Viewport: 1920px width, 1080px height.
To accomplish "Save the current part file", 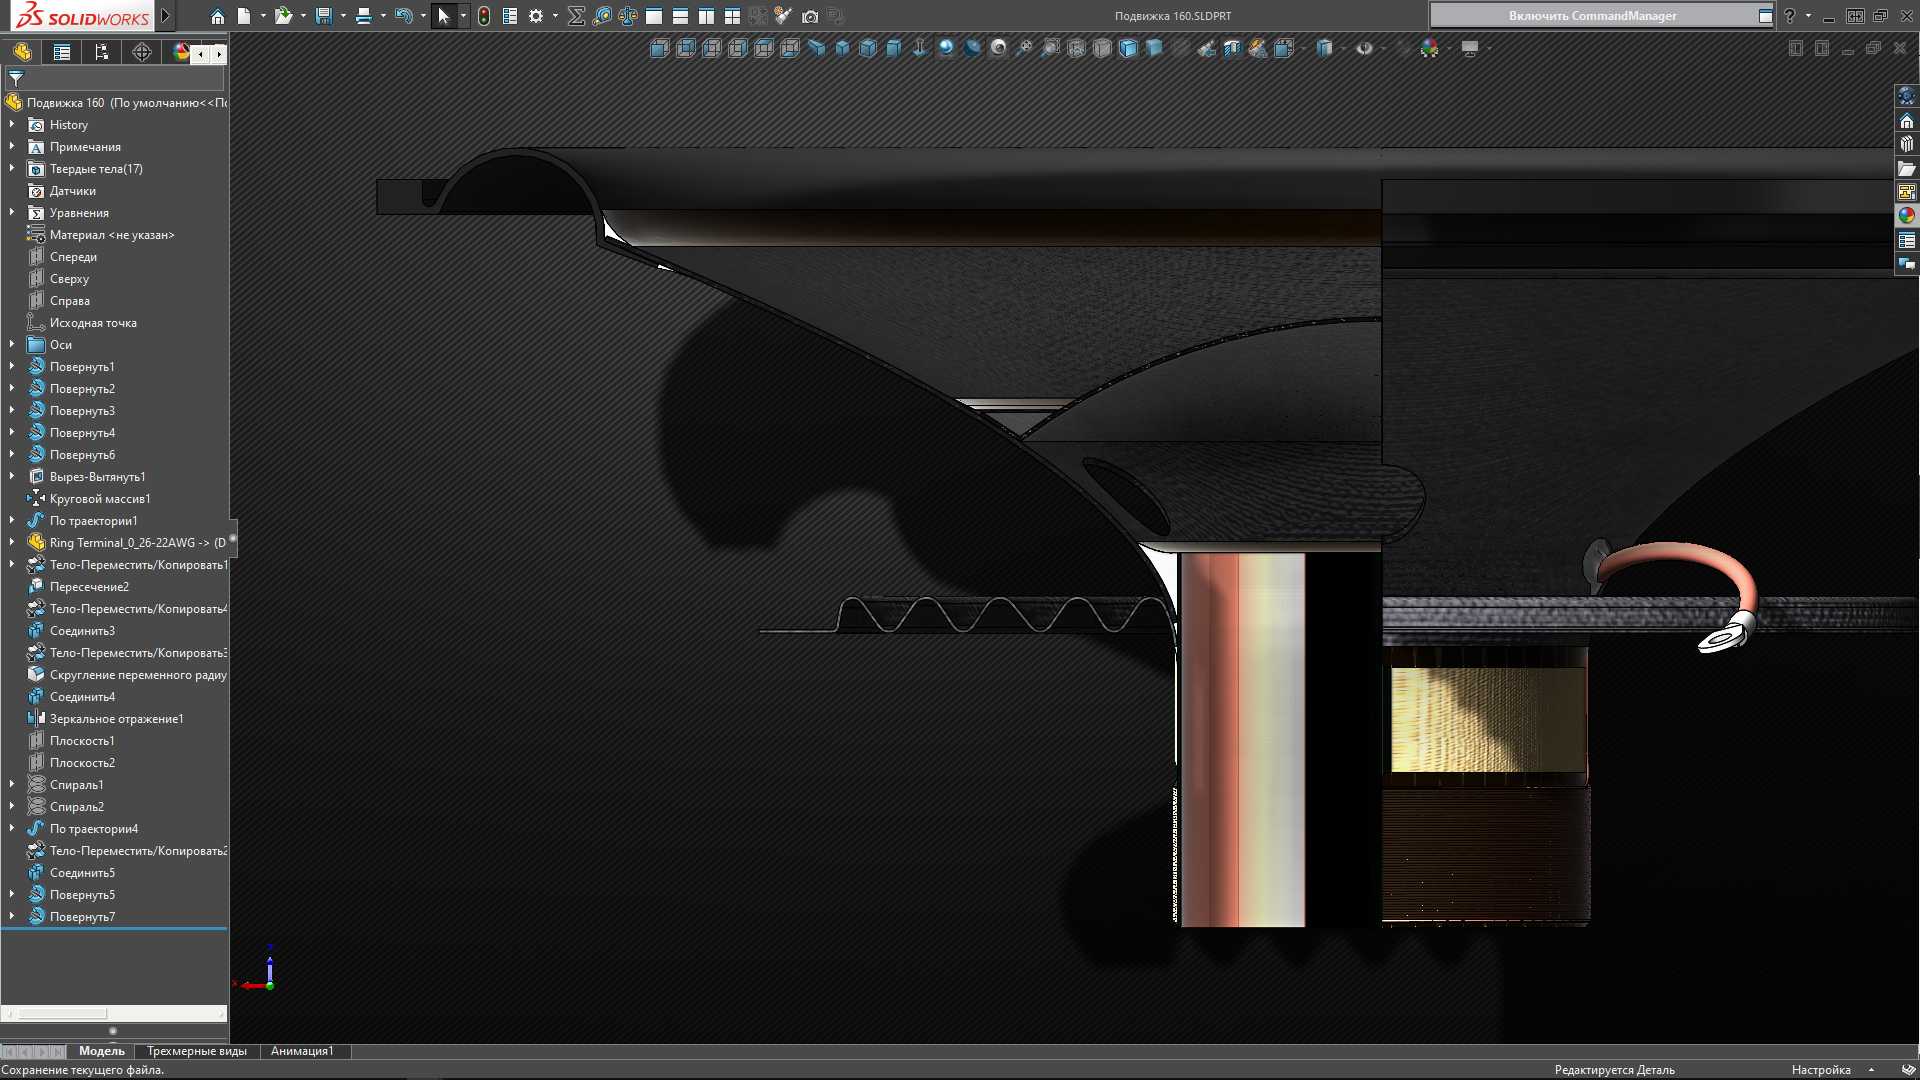I will 323,16.
